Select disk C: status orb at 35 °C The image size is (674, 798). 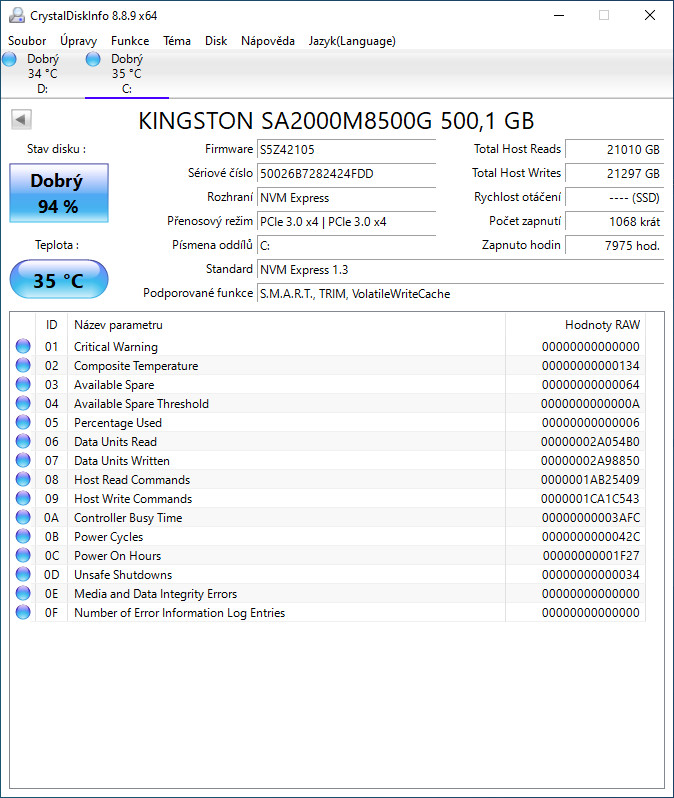94,60
